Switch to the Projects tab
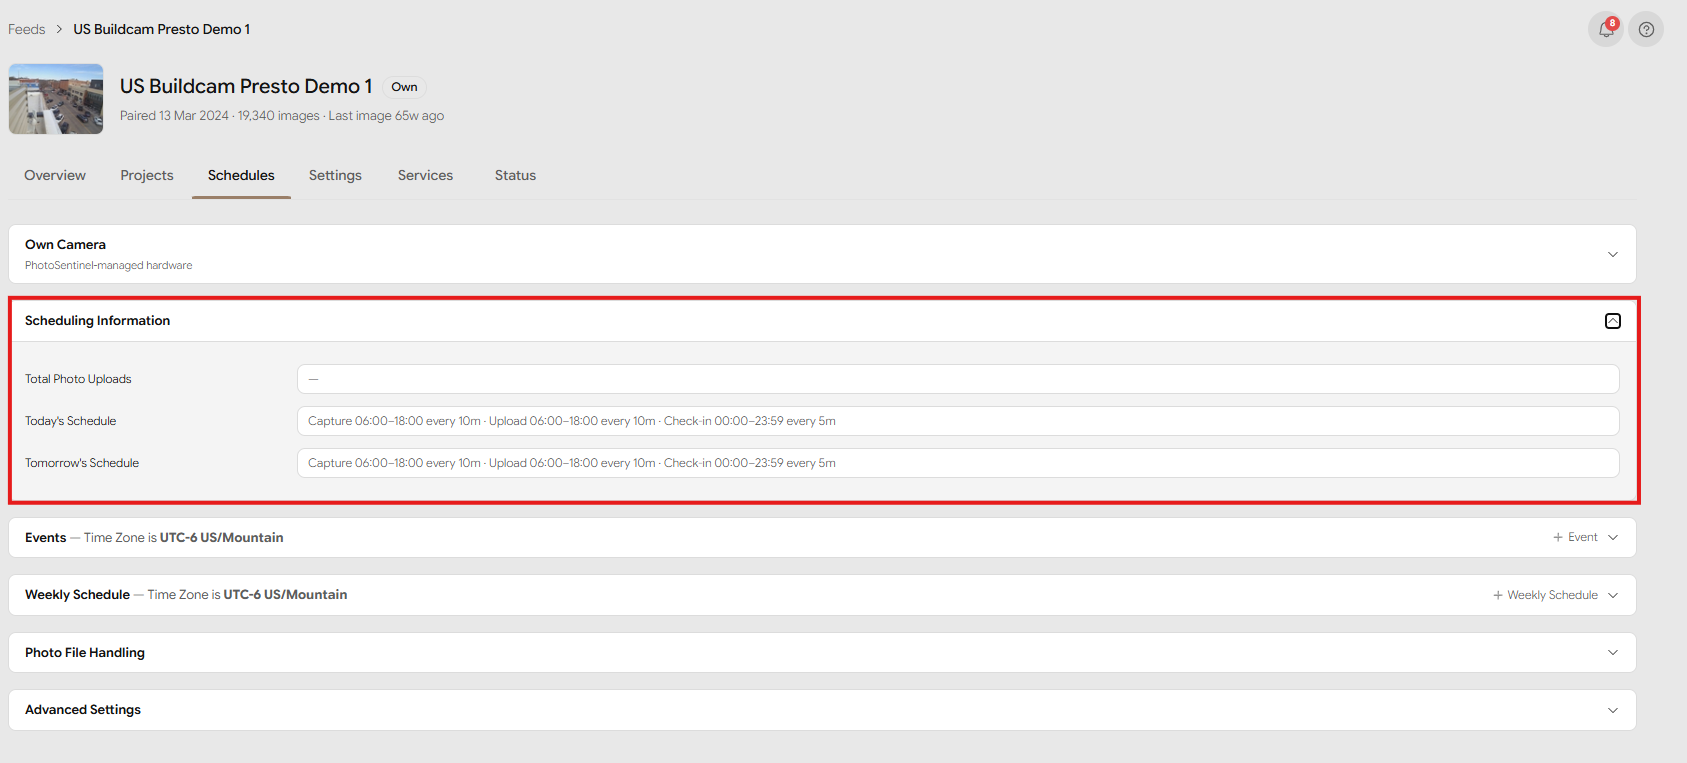1687x763 pixels. [x=147, y=175]
